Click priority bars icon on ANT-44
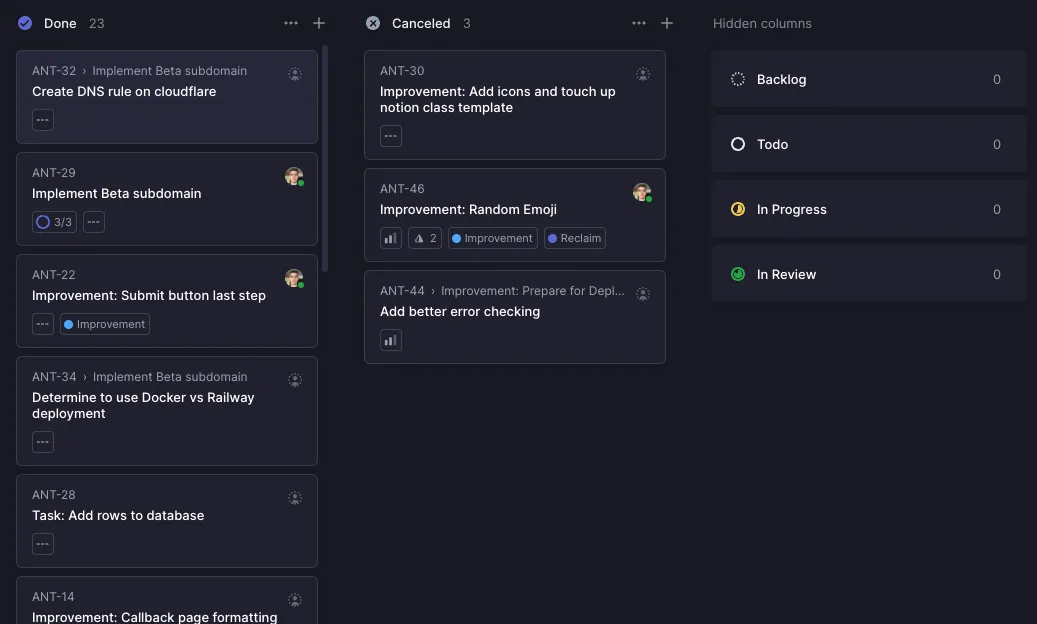The height and width of the screenshot is (624, 1037). [391, 341]
